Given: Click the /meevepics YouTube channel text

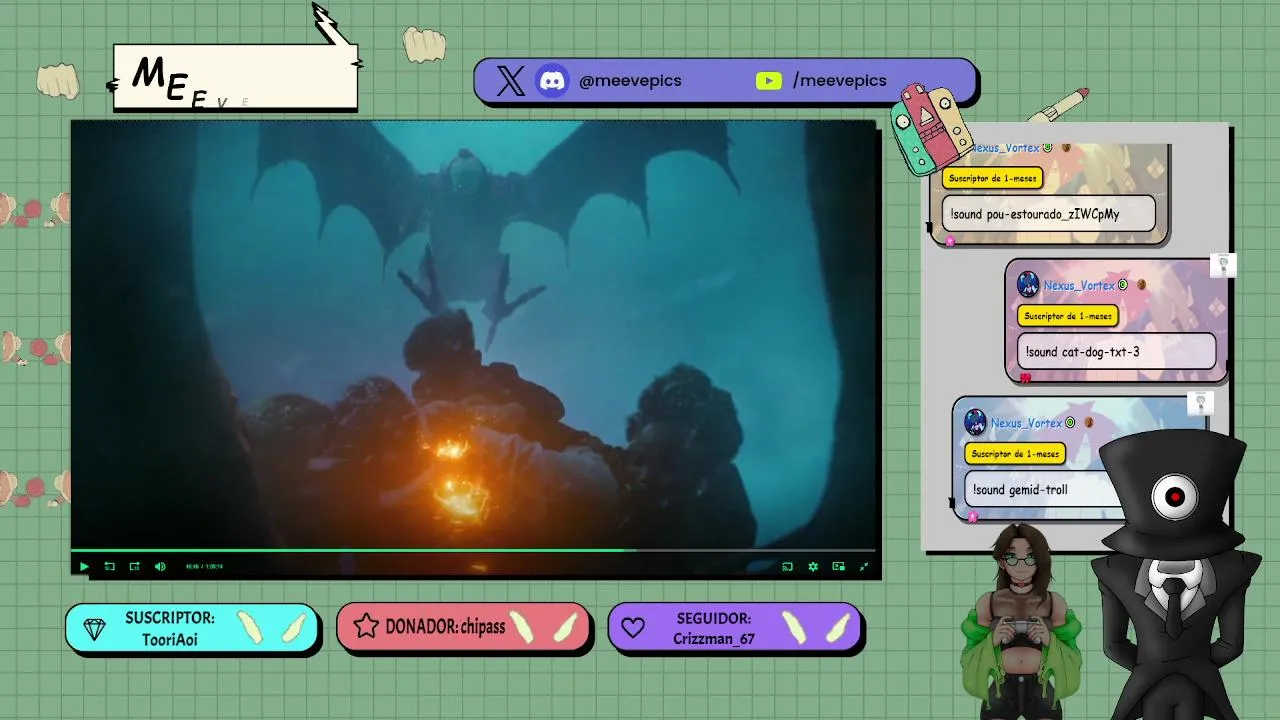Looking at the screenshot, I should pos(839,80).
